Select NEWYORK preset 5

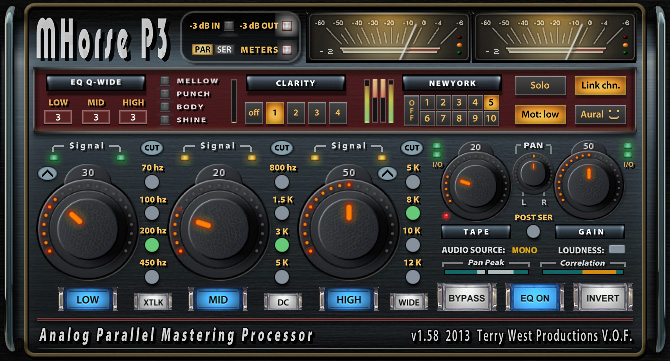pos(491,103)
